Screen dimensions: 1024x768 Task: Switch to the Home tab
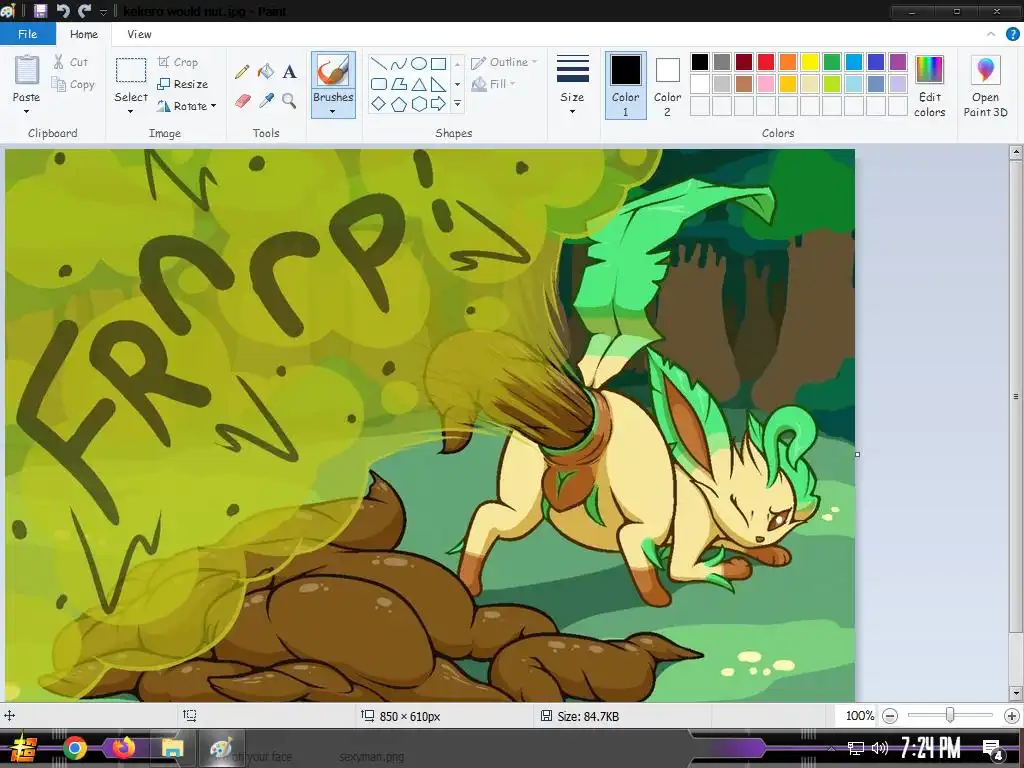pyautogui.click(x=84, y=34)
